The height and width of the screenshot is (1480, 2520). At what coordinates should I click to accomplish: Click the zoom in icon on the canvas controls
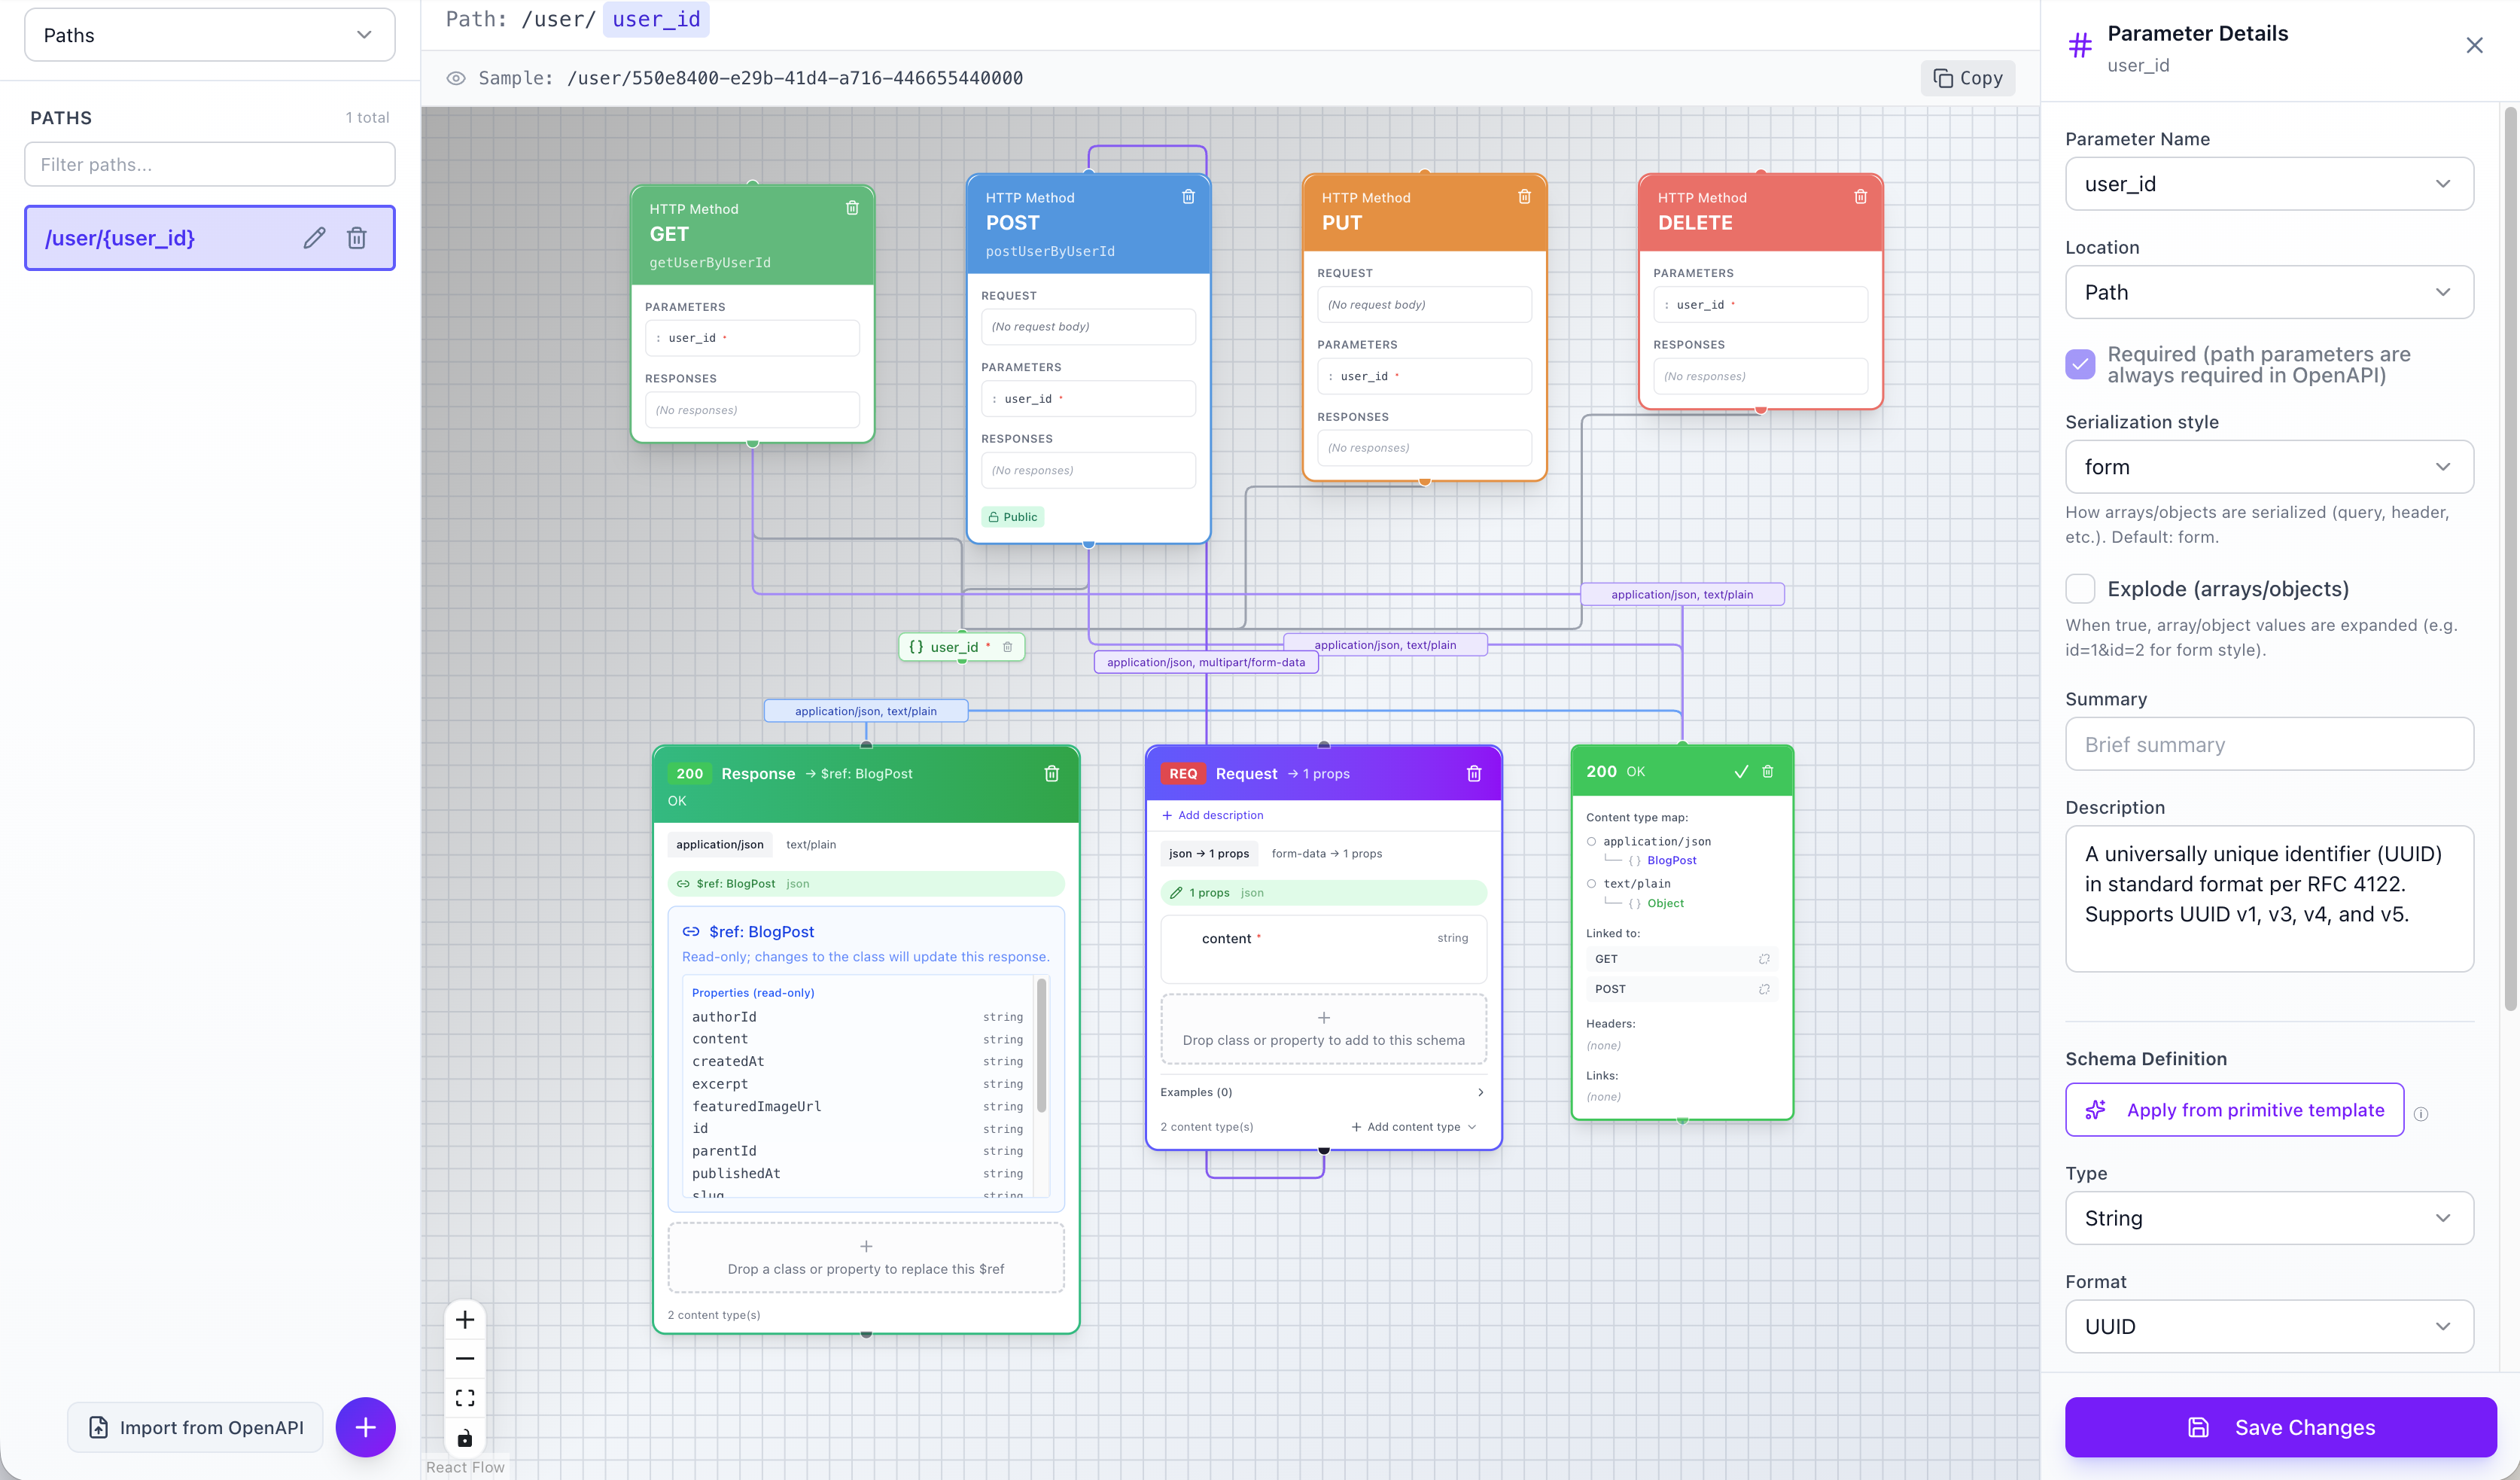tap(465, 1319)
